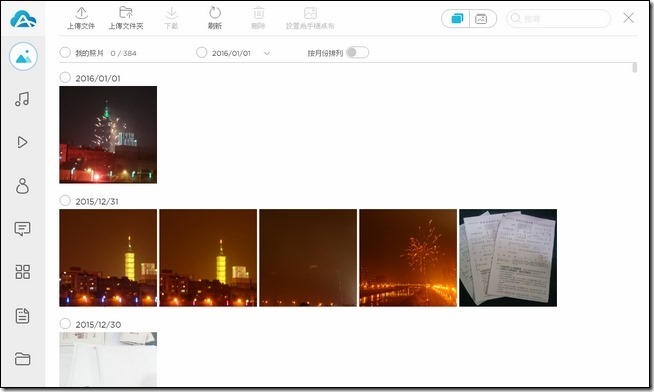
Task: Click set as phone wallpaper icon
Action: point(310,13)
